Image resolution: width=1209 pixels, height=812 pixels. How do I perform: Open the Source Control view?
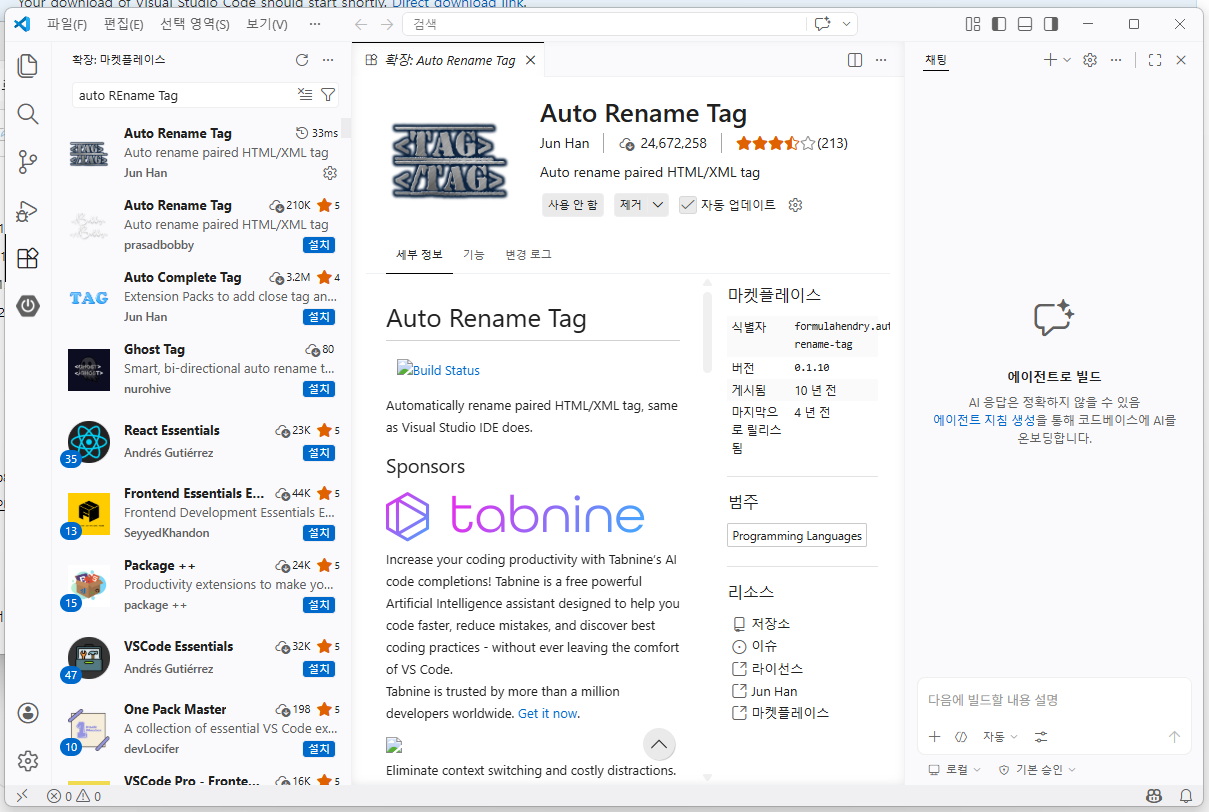tap(28, 162)
